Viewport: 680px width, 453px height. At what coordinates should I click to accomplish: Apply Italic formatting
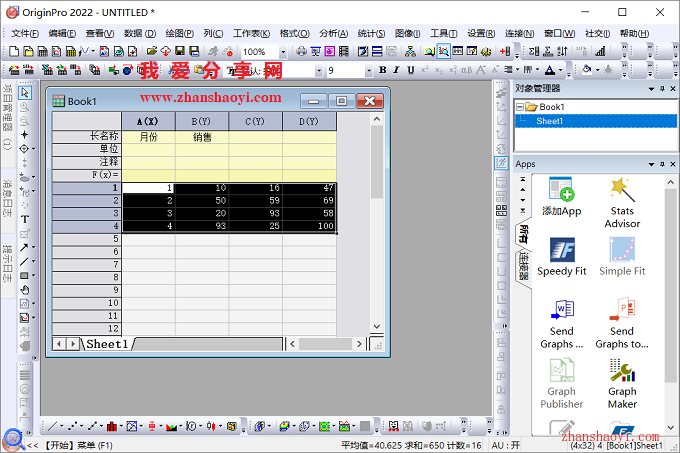[396, 70]
